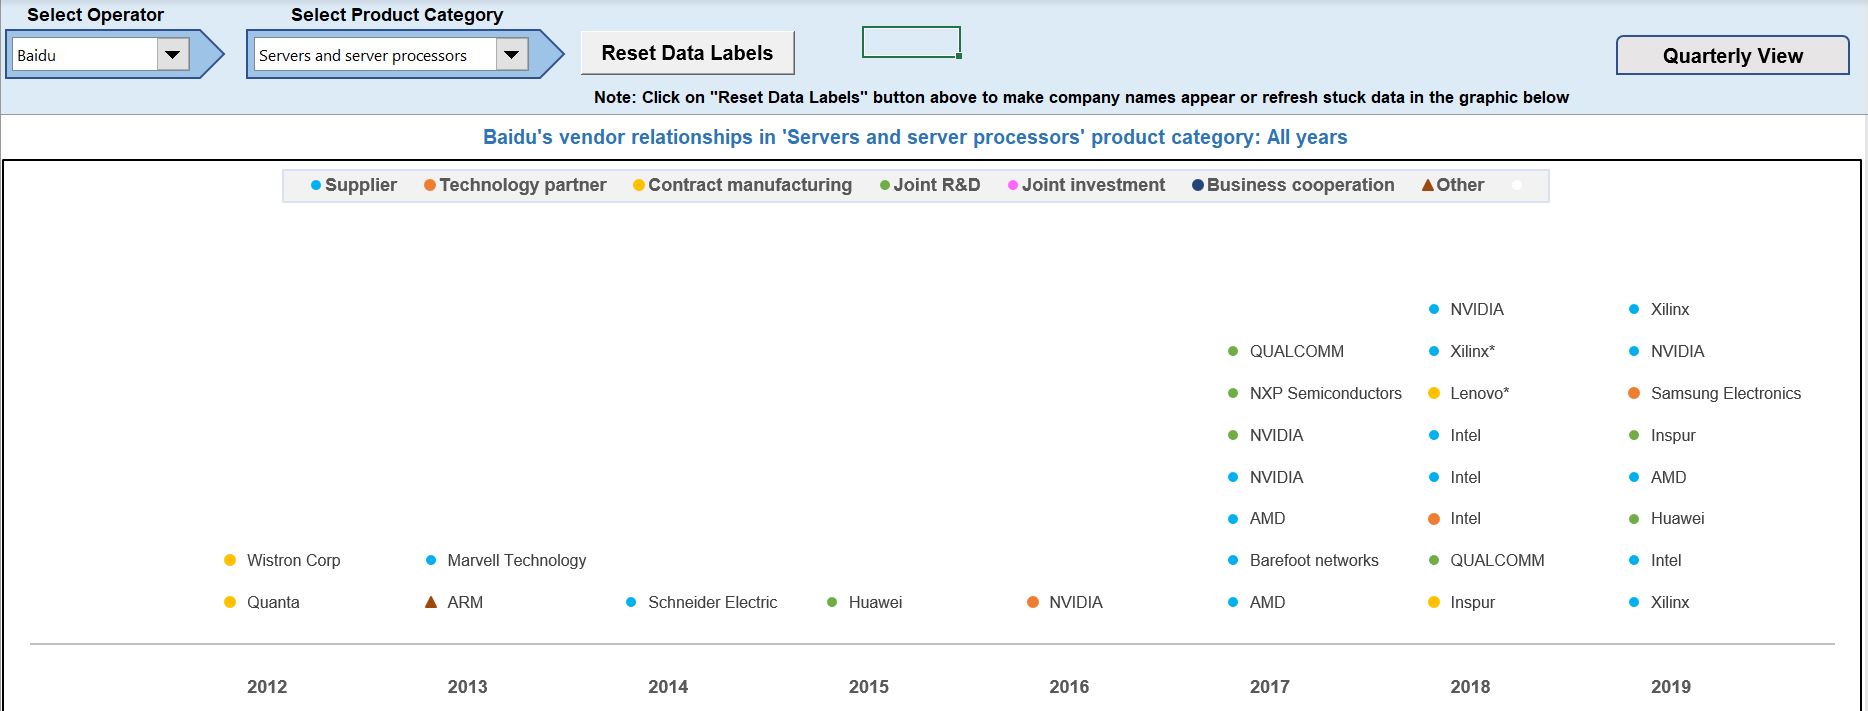The image size is (1868, 711).
Task: Select the empty highlighted cell
Action: [x=911, y=42]
